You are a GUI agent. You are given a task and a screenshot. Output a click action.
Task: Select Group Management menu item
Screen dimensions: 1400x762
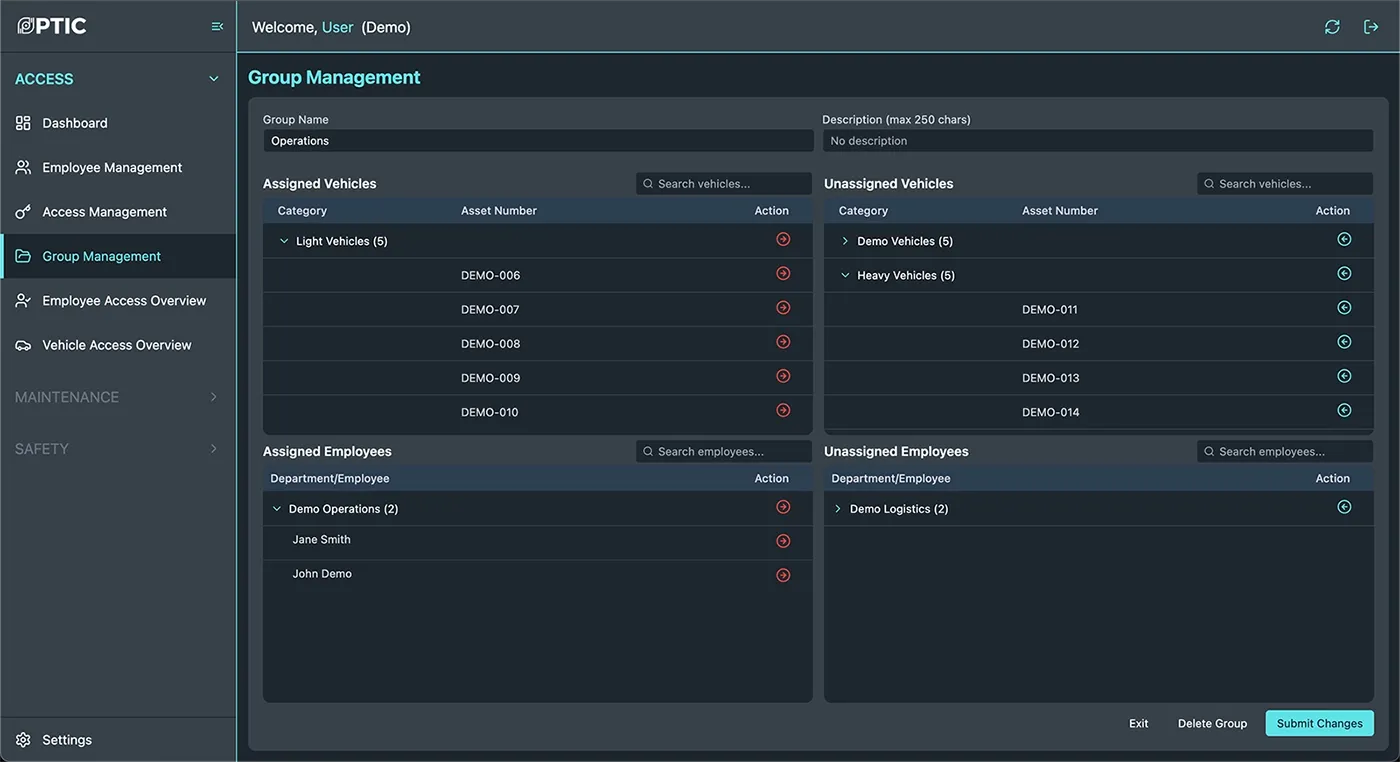pos(118,256)
